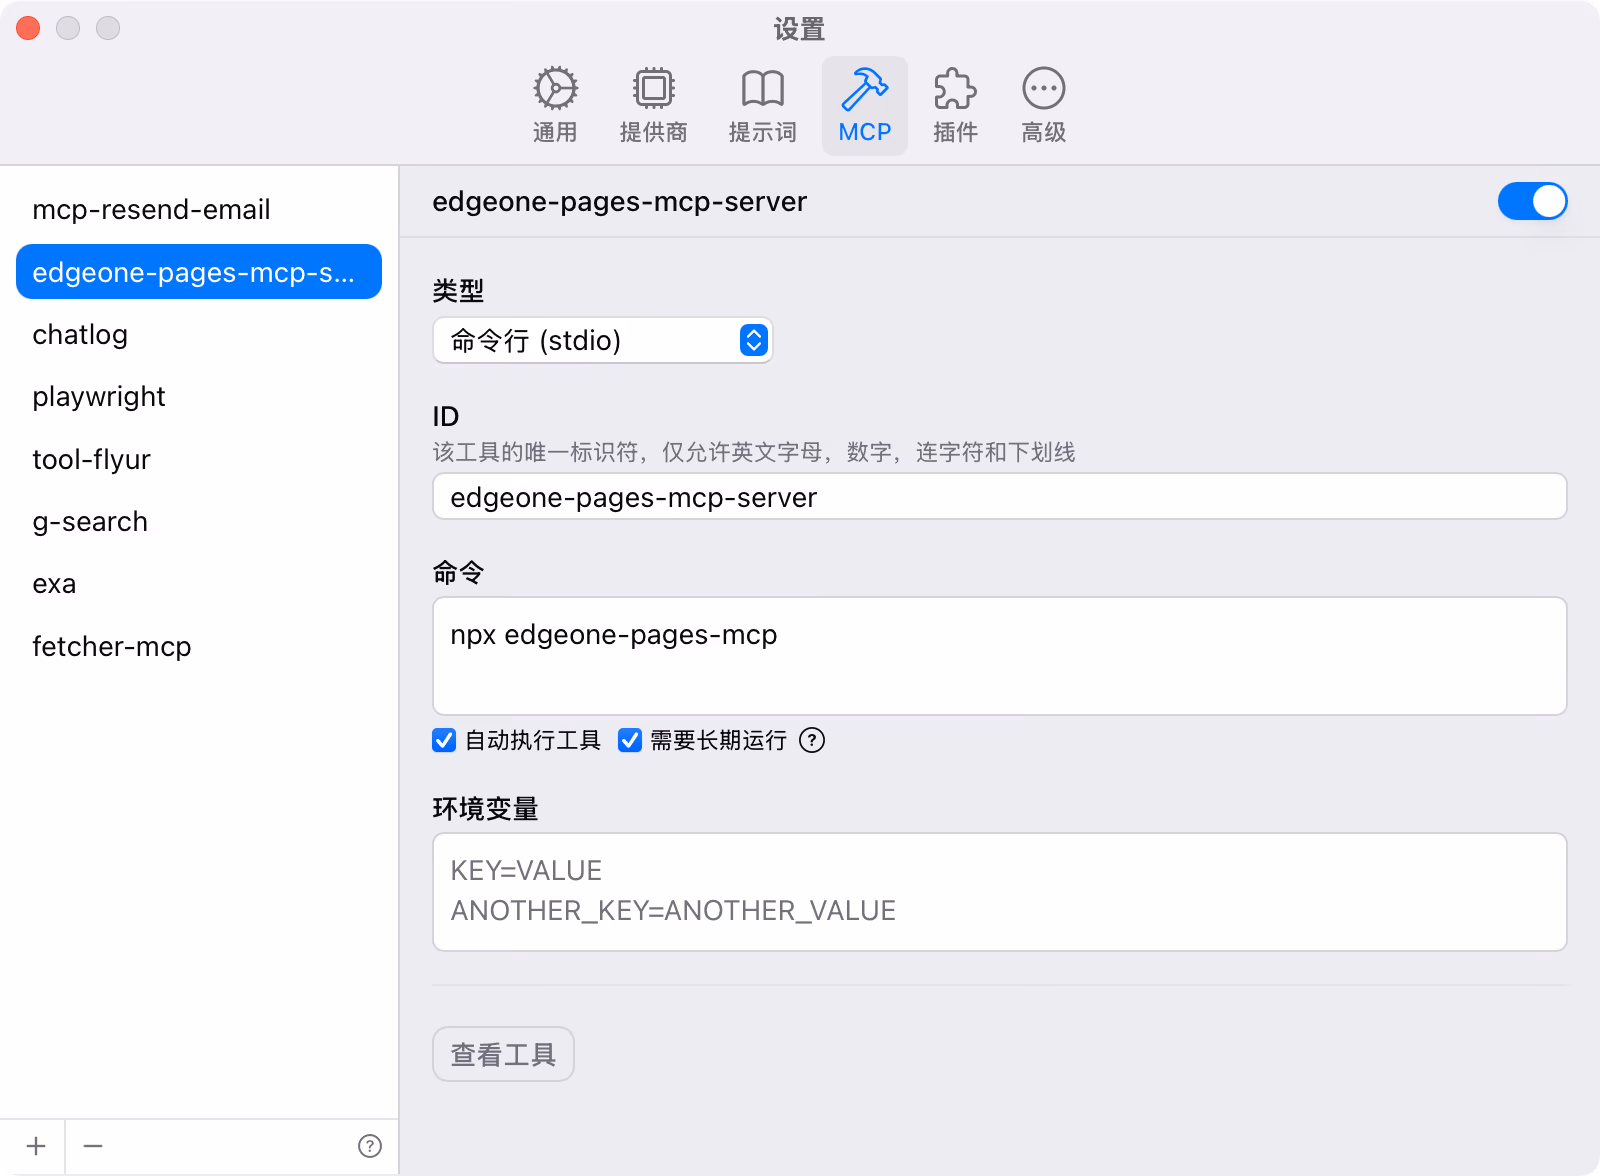The height and width of the screenshot is (1176, 1600).
Task: Open the 类型 命令行 (stdio) dropdown
Action: point(602,341)
